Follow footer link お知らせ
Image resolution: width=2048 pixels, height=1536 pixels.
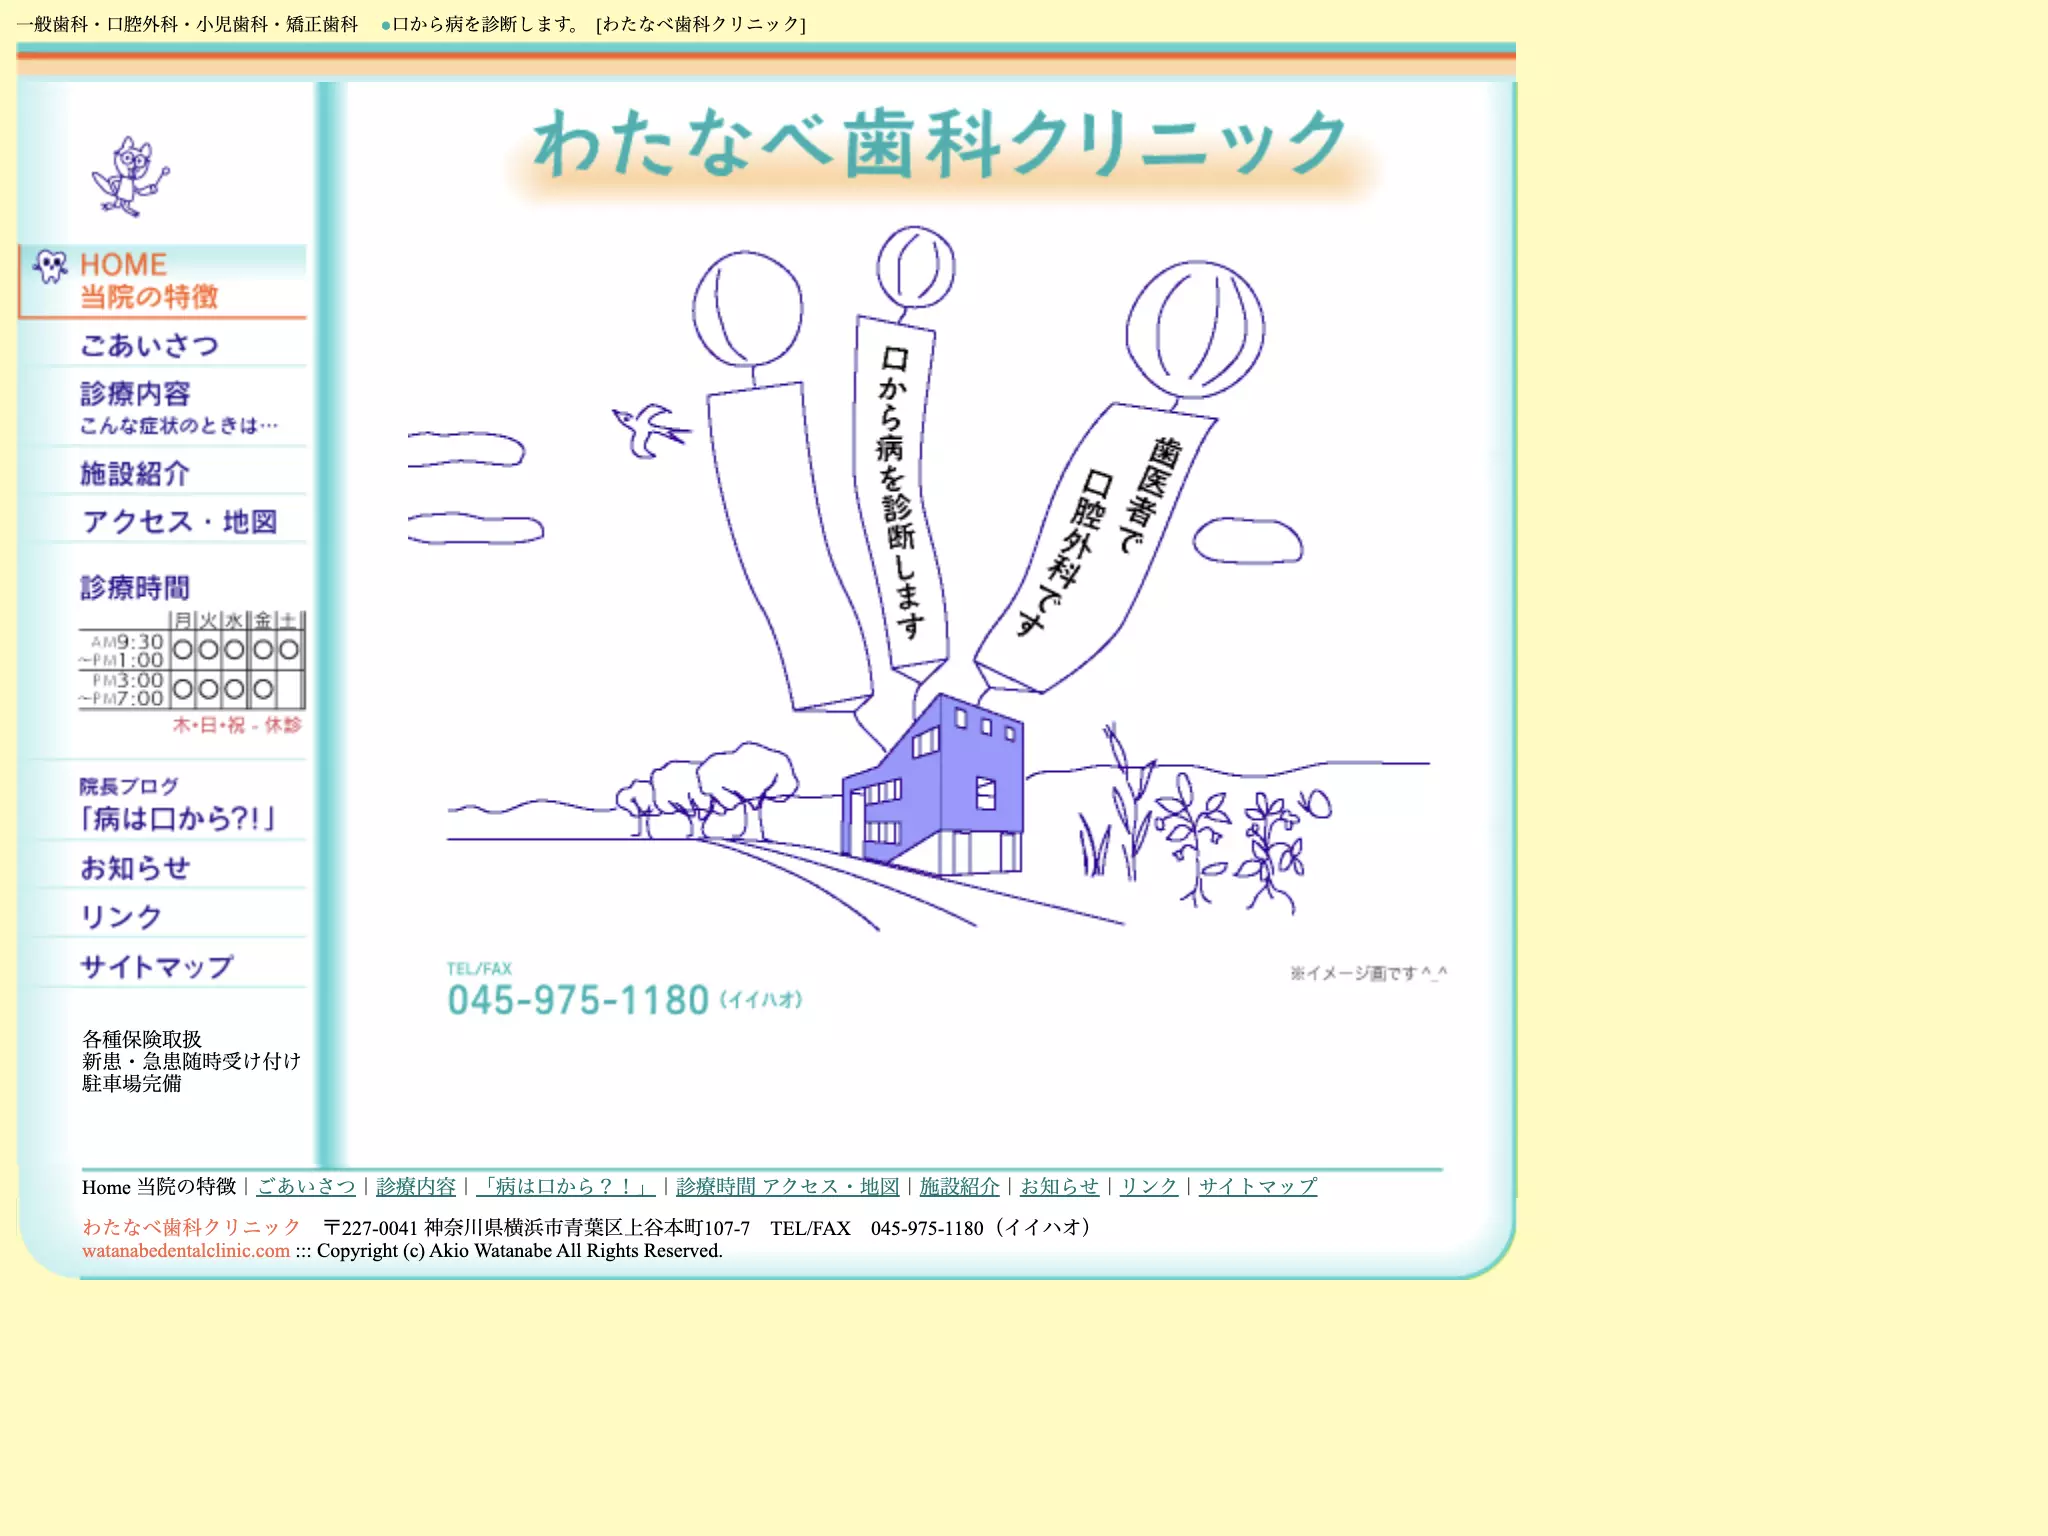pyautogui.click(x=1059, y=1187)
